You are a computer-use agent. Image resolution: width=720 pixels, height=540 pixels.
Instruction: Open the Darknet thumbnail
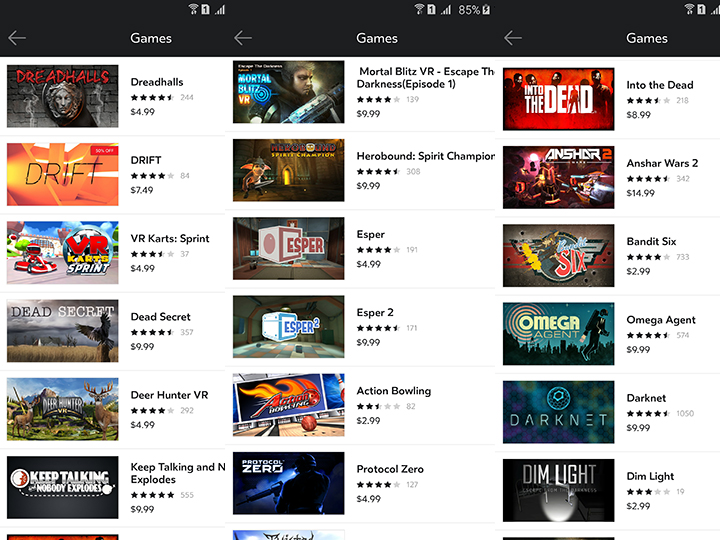pos(558,412)
